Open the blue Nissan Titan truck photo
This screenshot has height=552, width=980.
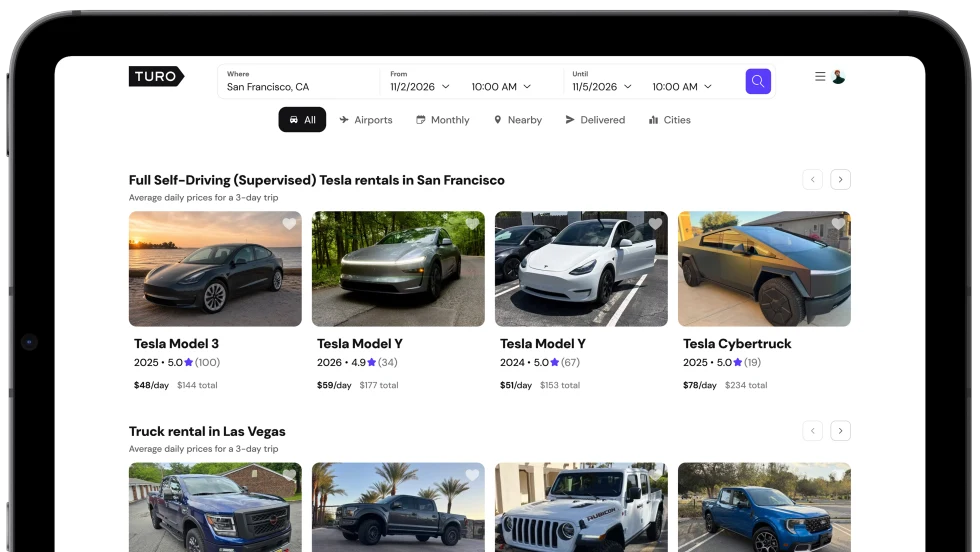click(215, 507)
